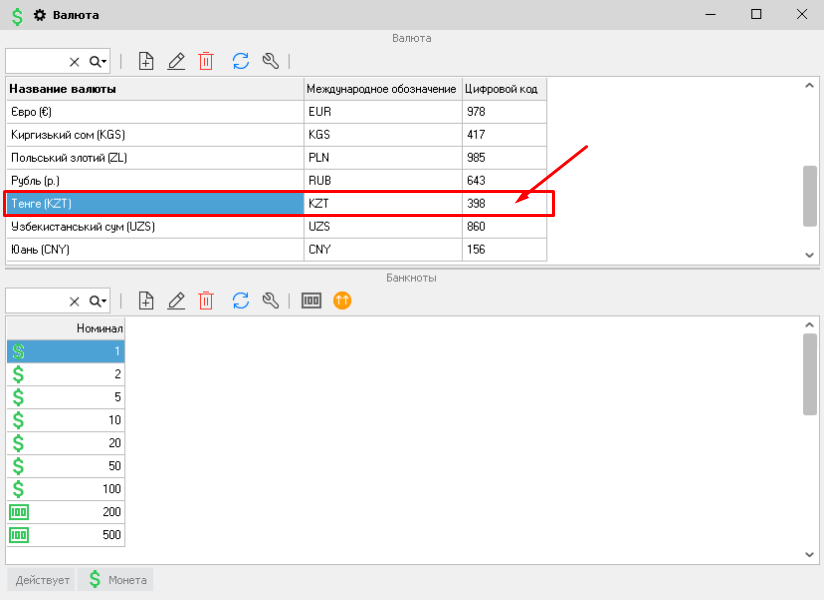Add a new currency in the Валюта toolbar
The width and height of the screenshot is (824, 600).
pyautogui.click(x=146, y=61)
